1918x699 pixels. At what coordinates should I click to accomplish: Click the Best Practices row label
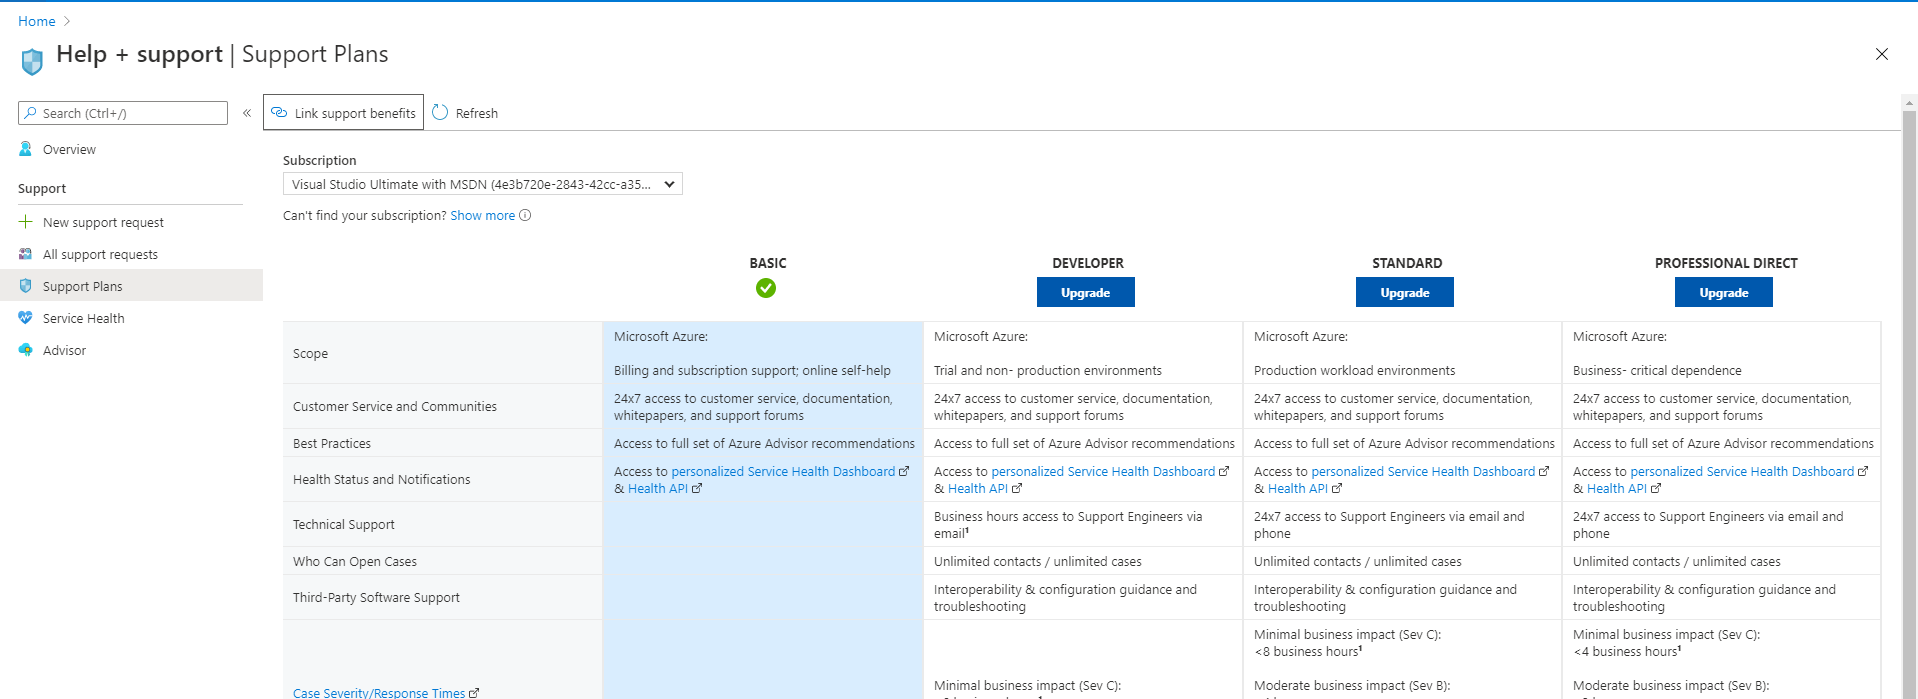point(332,443)
